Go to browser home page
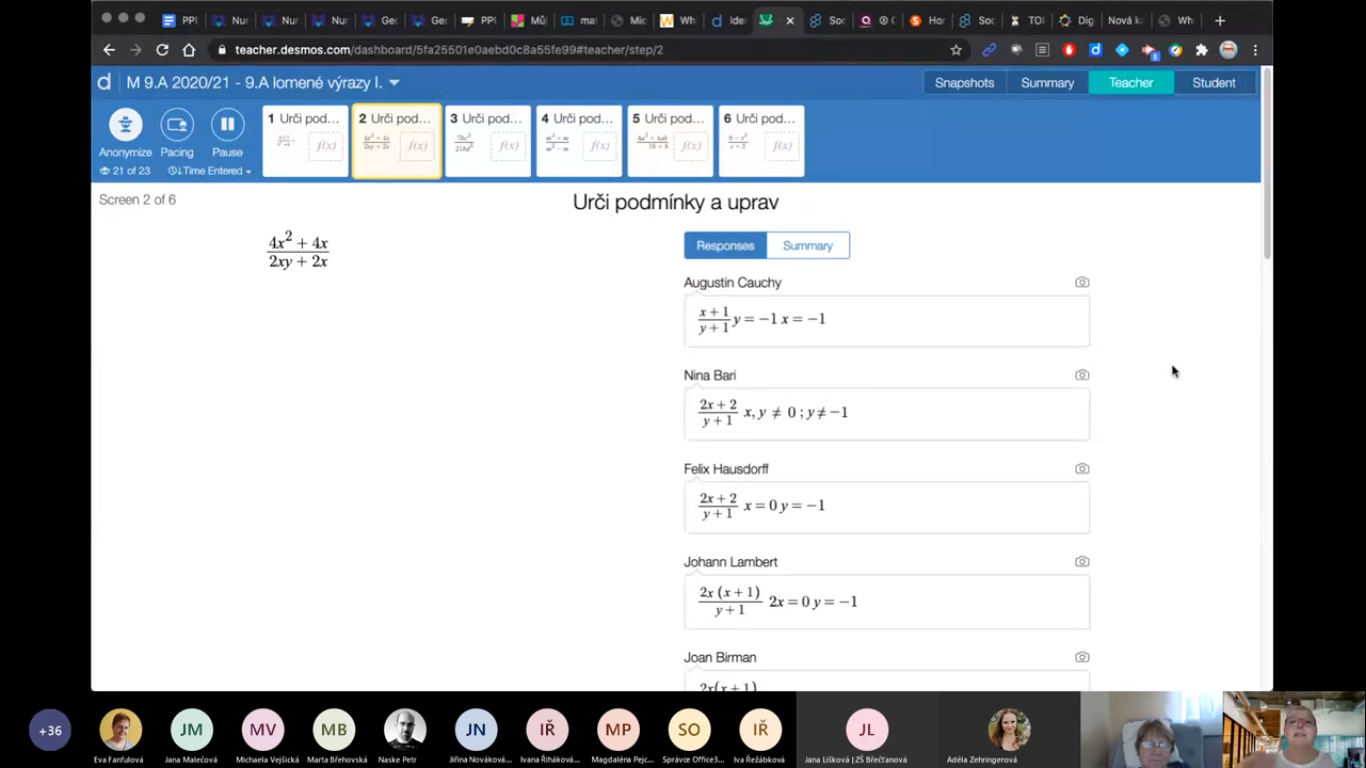Image resolution: width=1366 pixels, height=768 pixels. [189, 50]
